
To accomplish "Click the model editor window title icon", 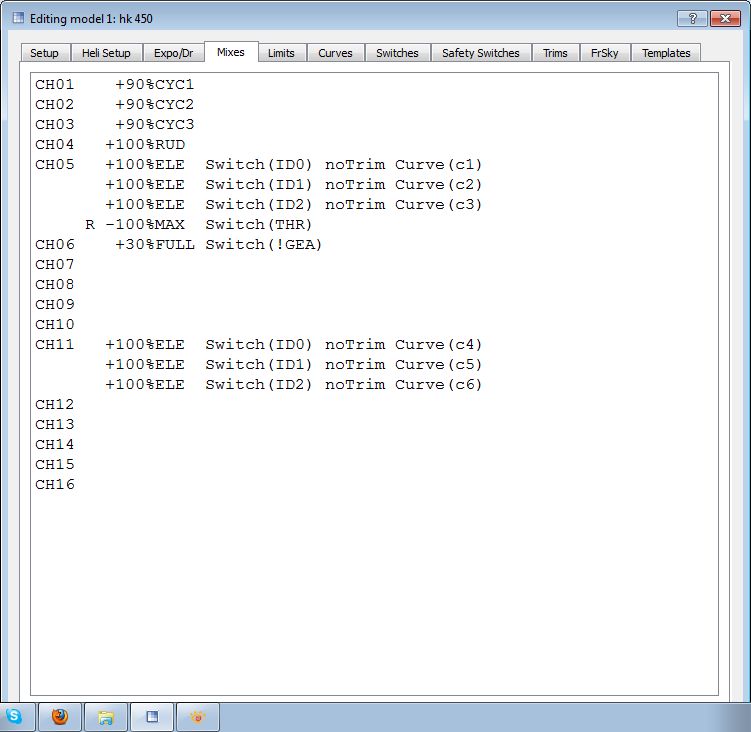I will click(17, 19).
